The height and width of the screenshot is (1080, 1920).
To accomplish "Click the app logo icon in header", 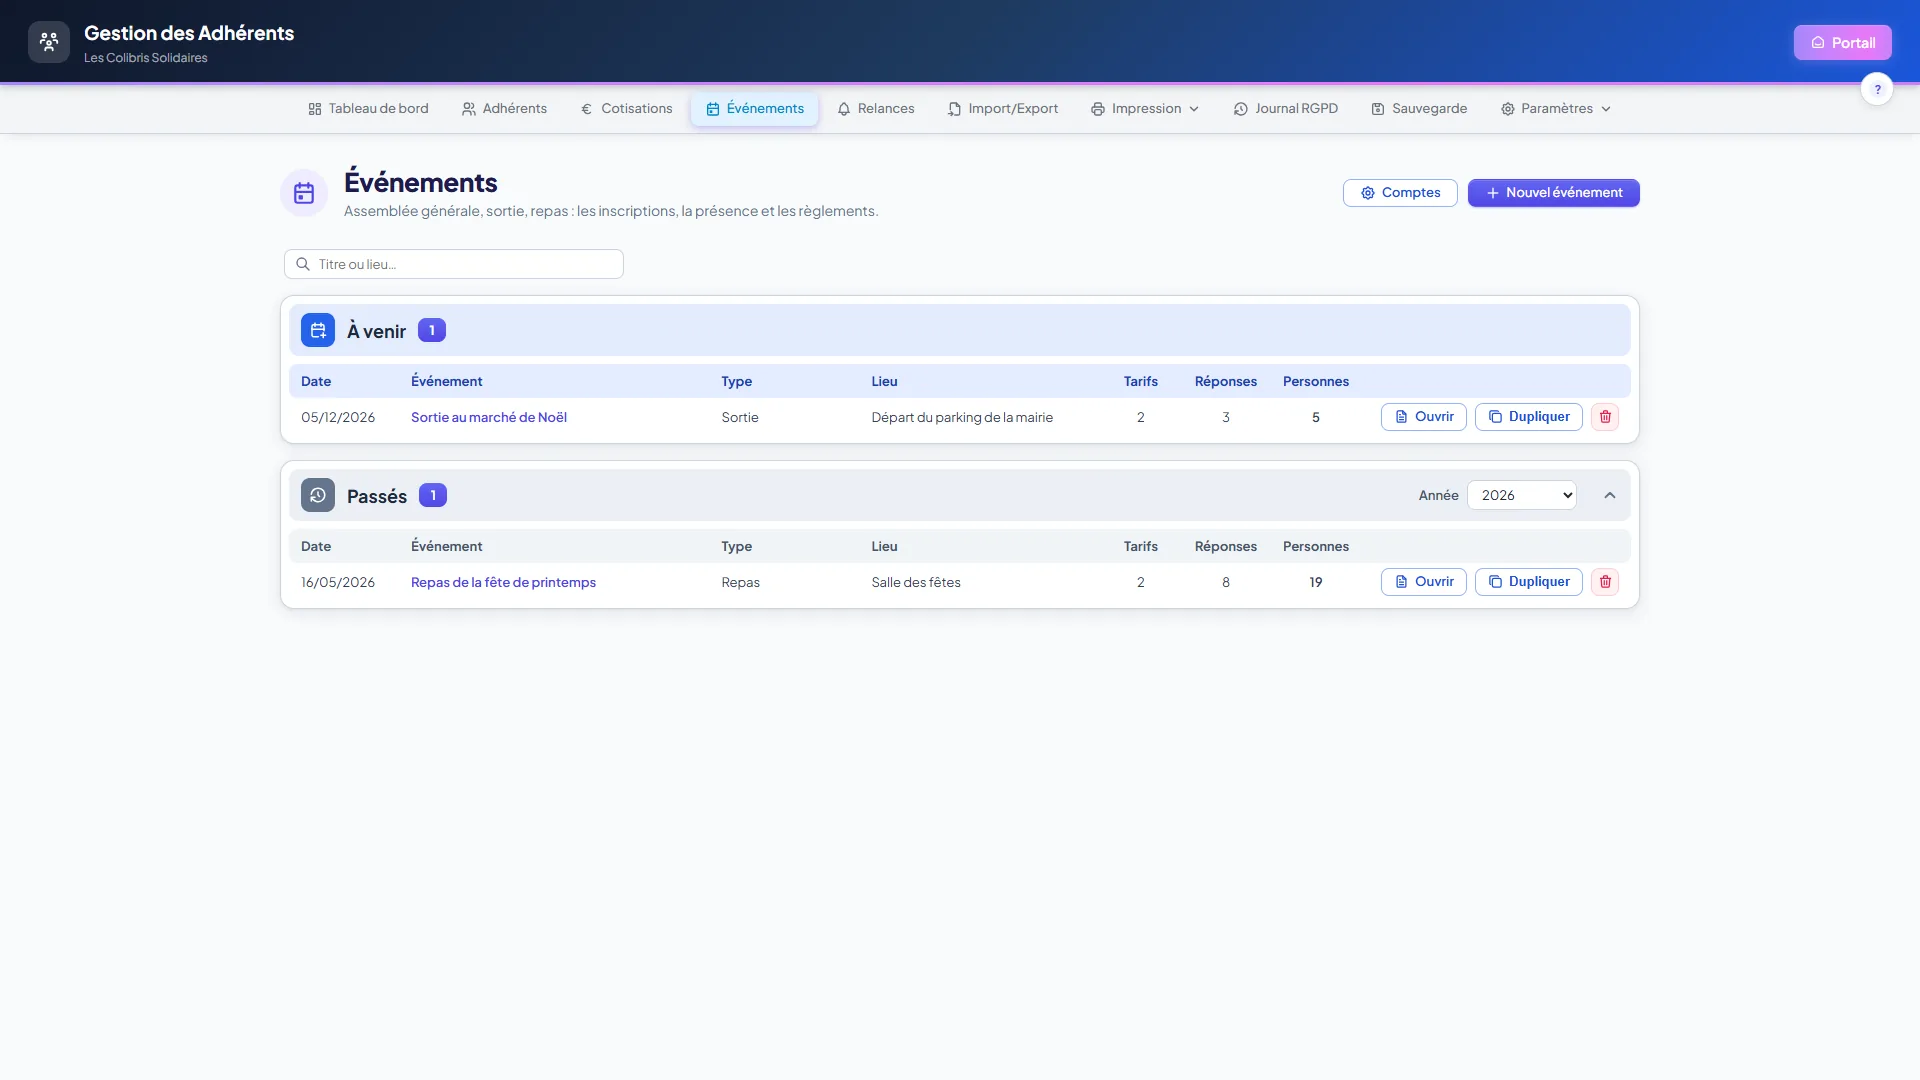I will point(49,42).
